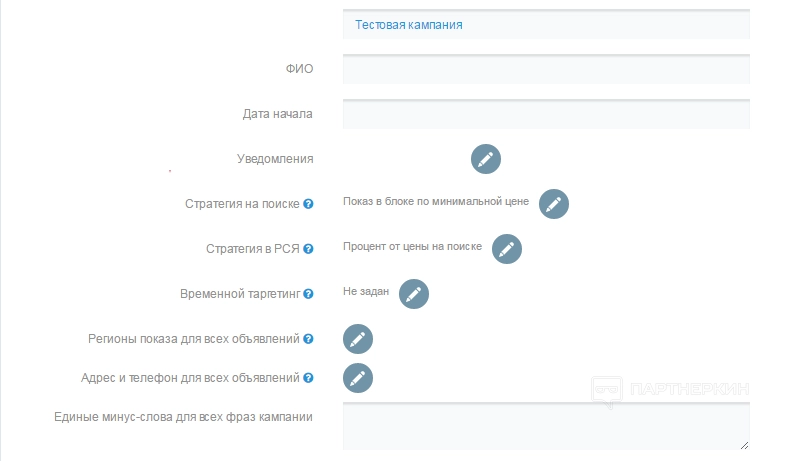800x461 pixels.
Task: Show help for Регионы показа
Action: (x=308, y=339)
